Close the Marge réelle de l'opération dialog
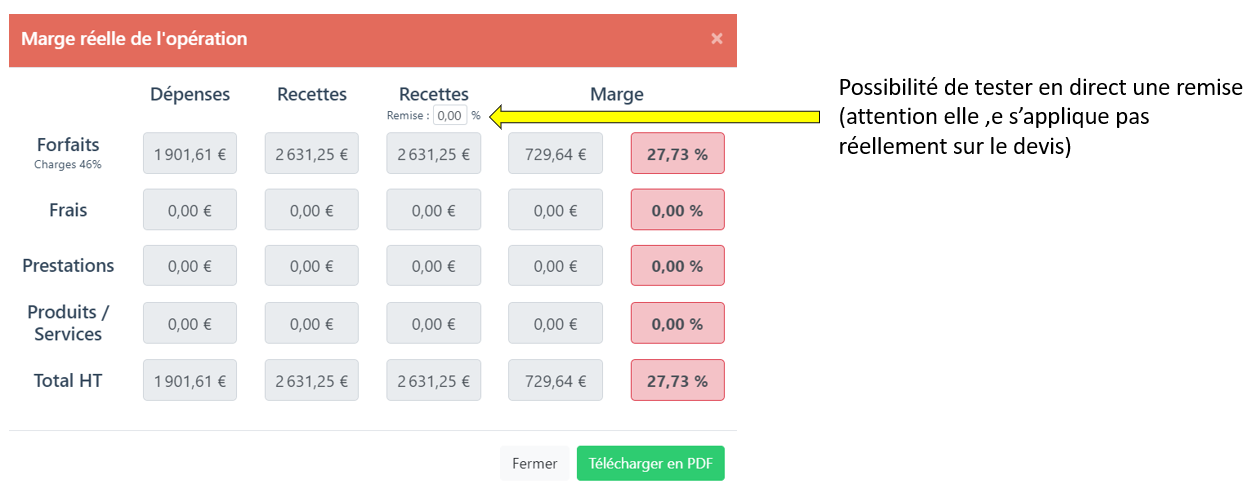The height and width of the screenshot is (492, 1260). pos(716,39)
